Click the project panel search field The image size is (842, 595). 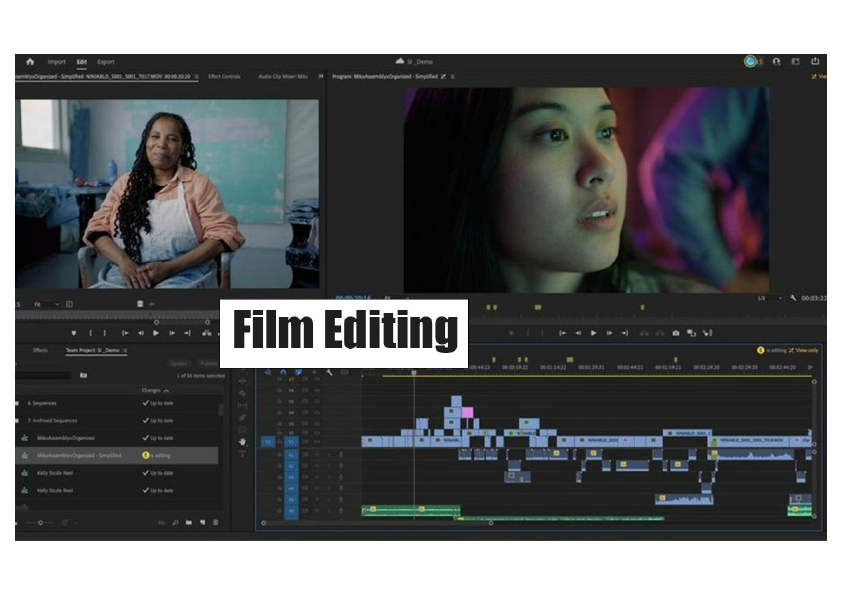click(x=45, y=375)
